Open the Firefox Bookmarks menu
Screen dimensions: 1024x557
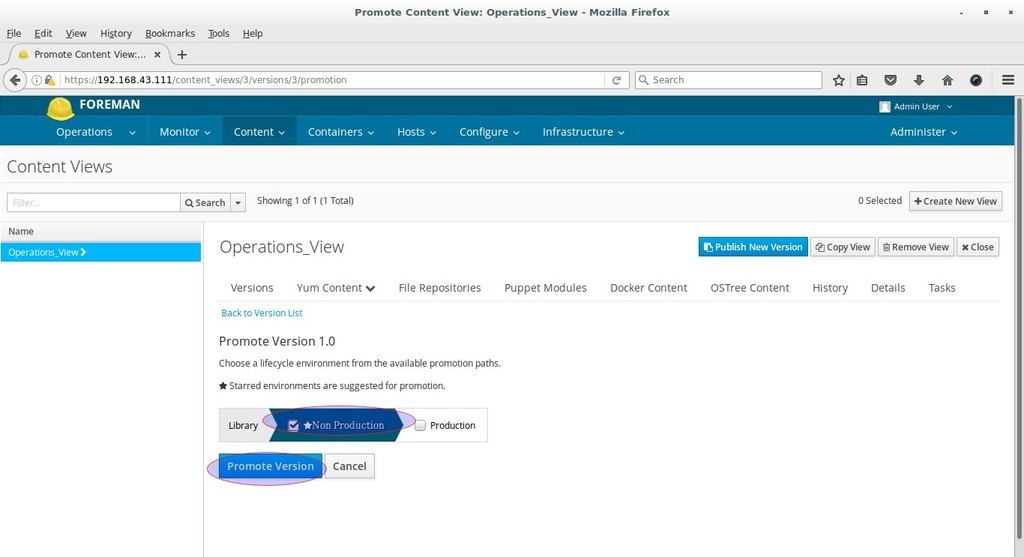tap(170, 33)
